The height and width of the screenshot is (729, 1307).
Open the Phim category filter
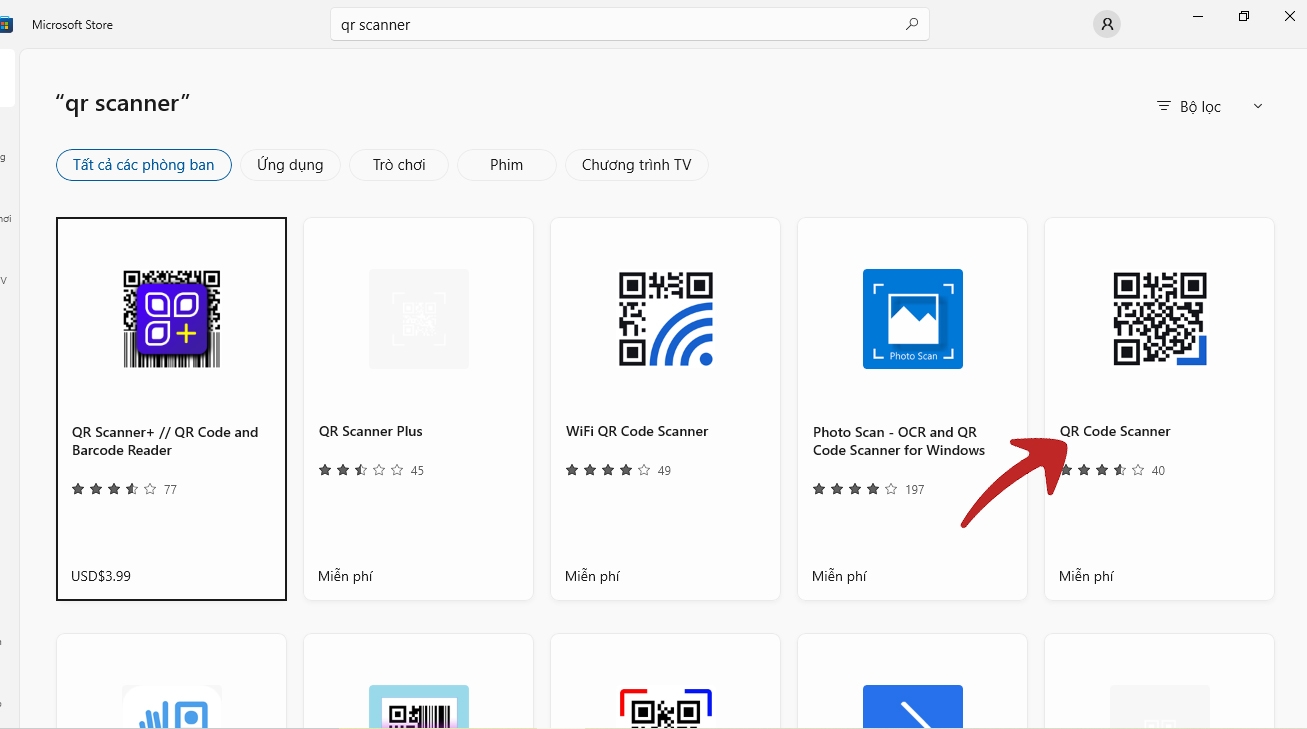[x=506, y=164]
